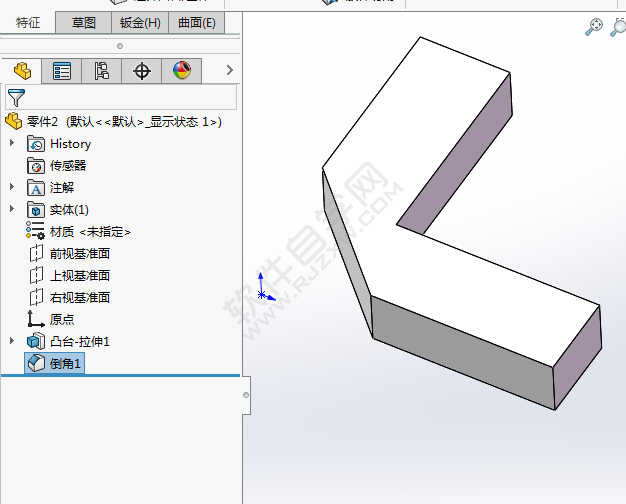
Task: Select 零件2 root item text
Action: pyautogui.click(x=124, y=121)
